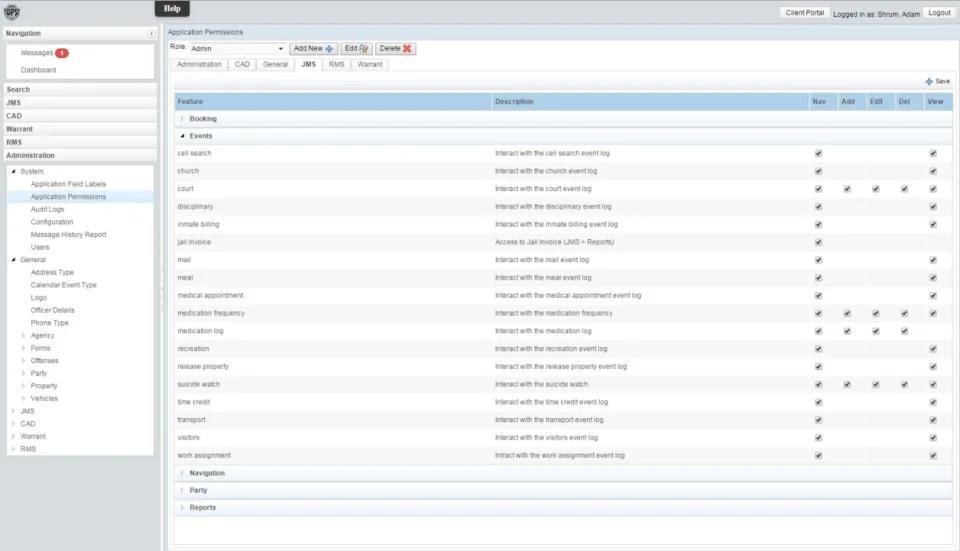
Task: Open the Search navigation section
Action: tap(80, 89)
